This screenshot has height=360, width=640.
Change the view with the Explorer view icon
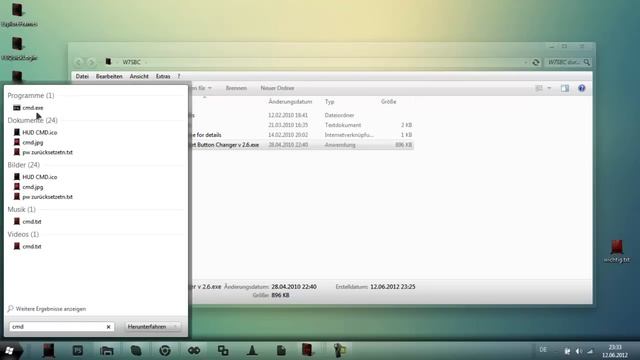[x=539, y=88]
